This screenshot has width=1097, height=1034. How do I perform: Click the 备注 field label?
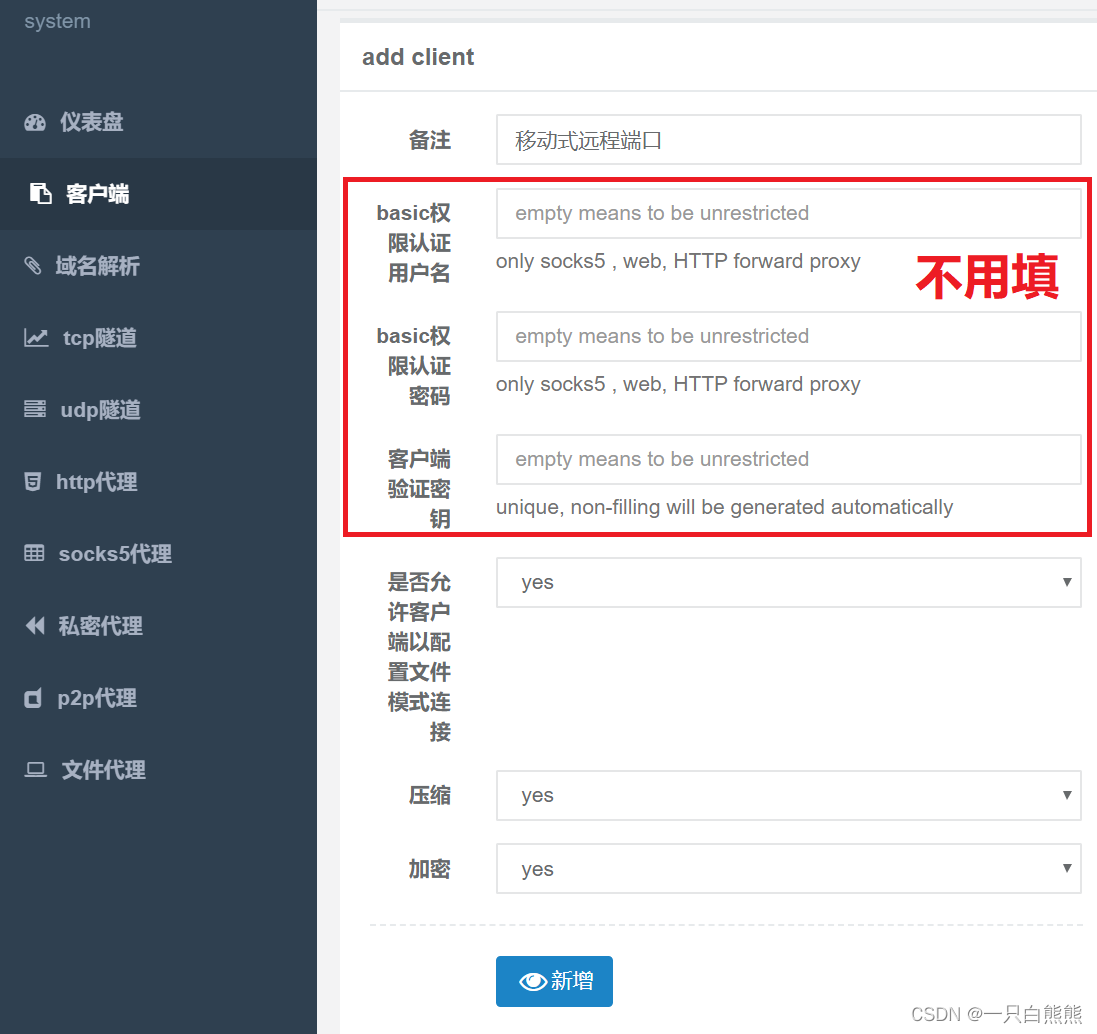(x=430, y=140)
